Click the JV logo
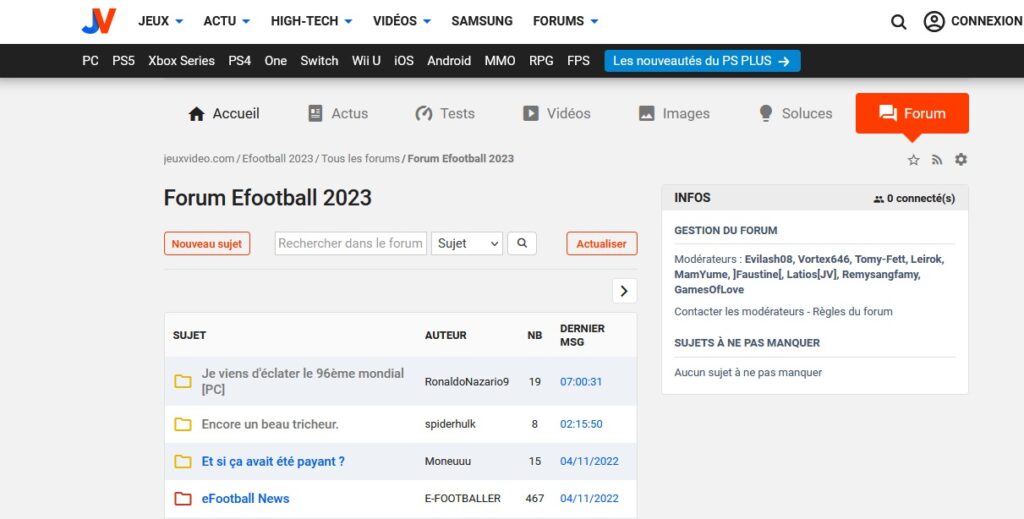The width and height of the screenshot is (1024, 519). coord(99,21)
